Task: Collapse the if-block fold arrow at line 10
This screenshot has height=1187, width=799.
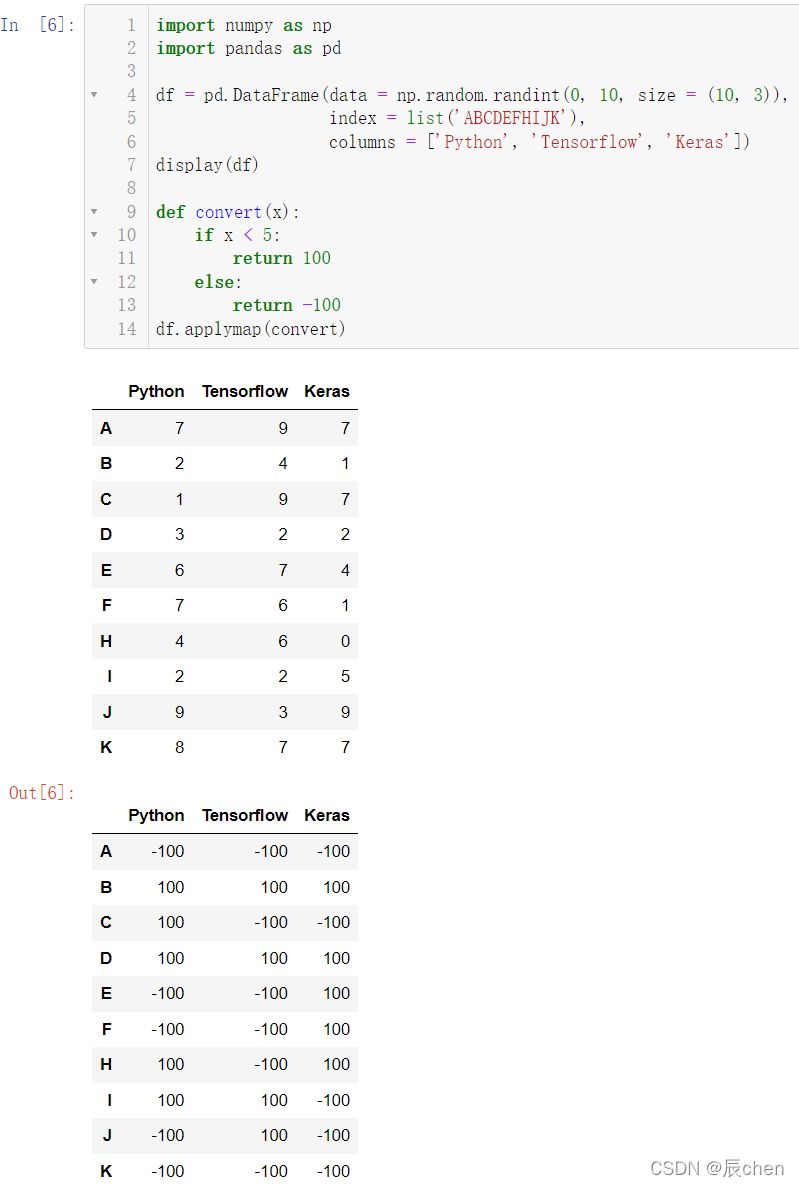Action: point(94,235)
